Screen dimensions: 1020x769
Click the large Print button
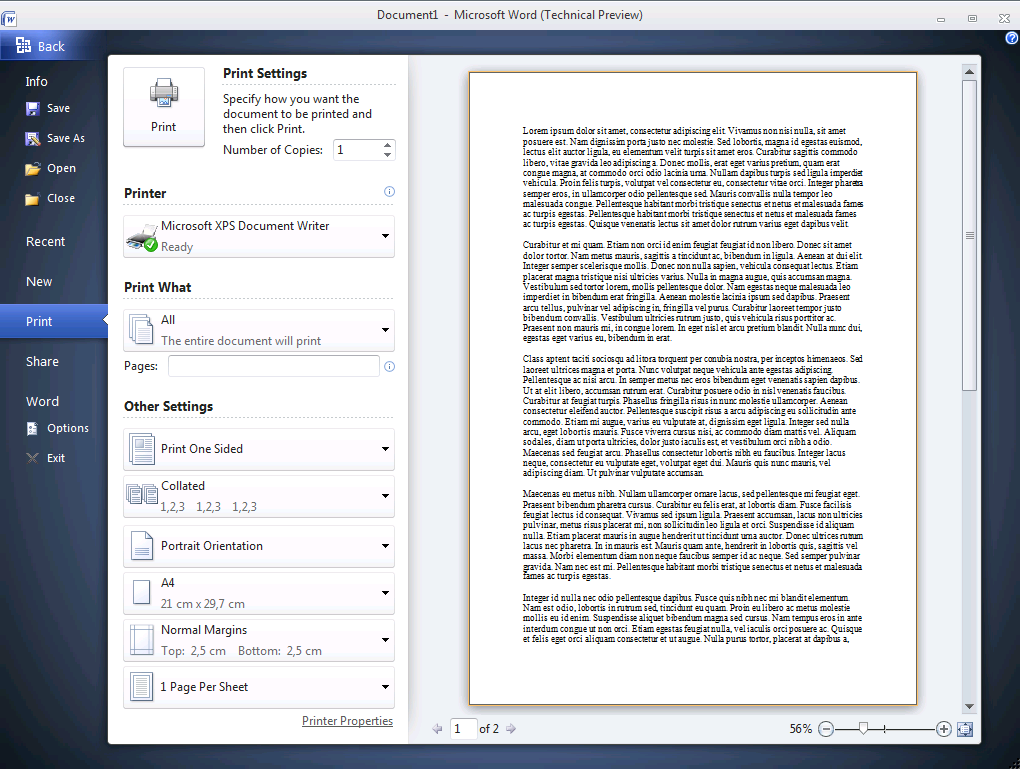coord(164,107)
